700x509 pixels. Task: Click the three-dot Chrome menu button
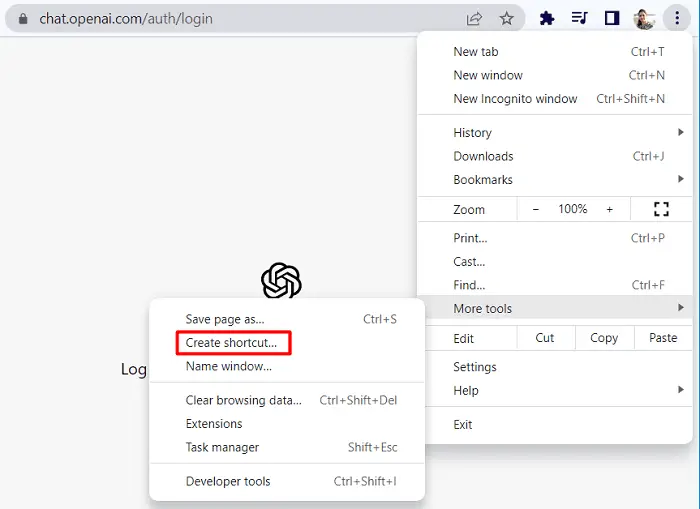coord(677,18)
